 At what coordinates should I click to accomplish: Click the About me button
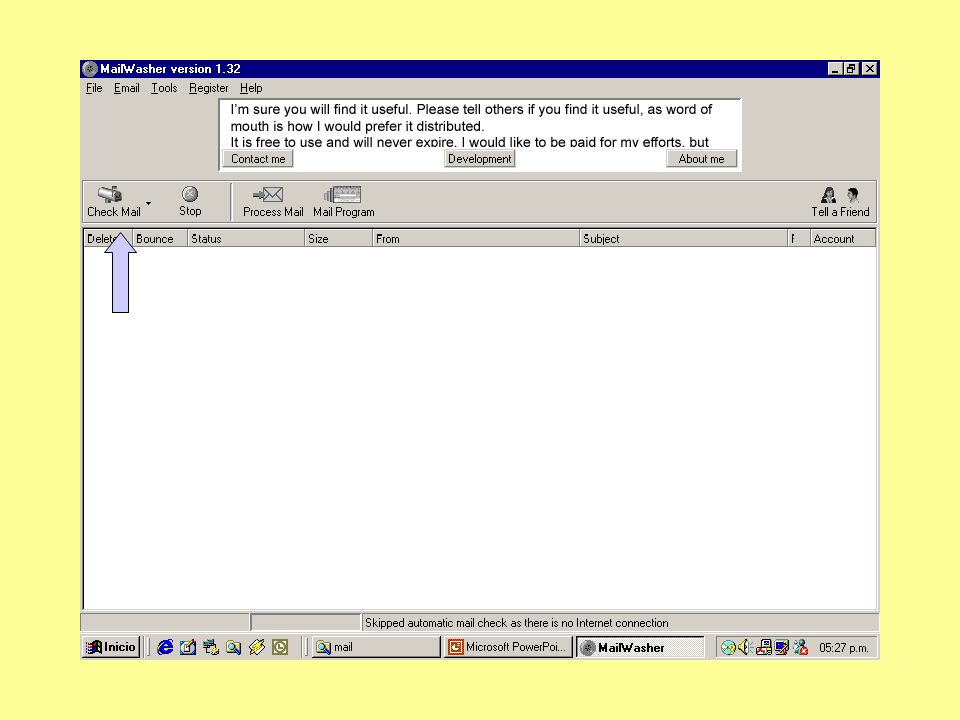pyautogui.click(x=701, y=159)
